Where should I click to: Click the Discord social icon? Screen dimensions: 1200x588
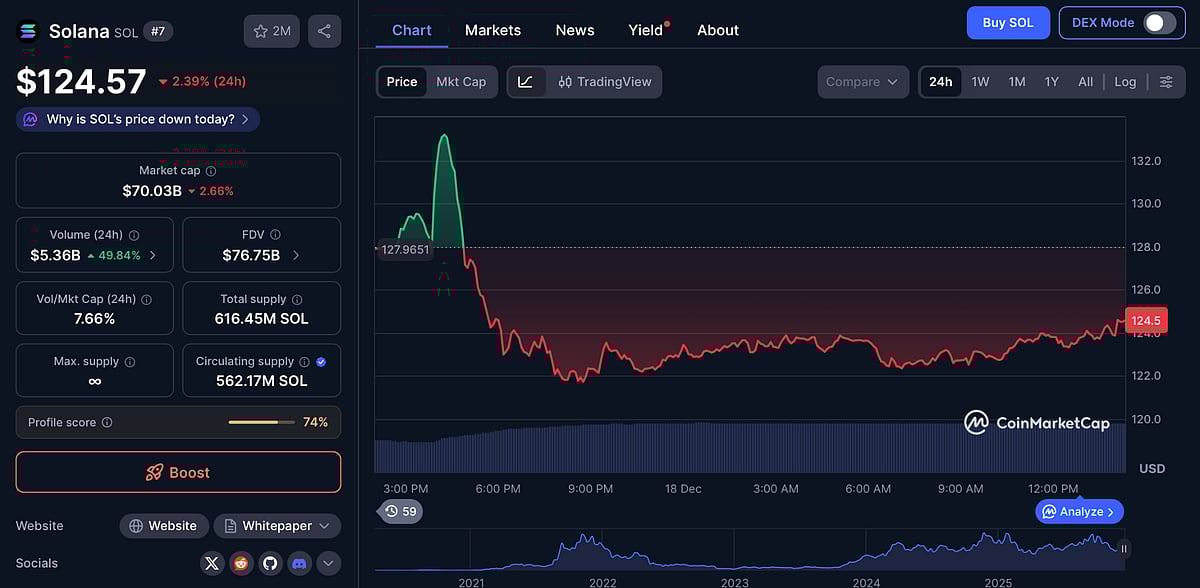299,563
